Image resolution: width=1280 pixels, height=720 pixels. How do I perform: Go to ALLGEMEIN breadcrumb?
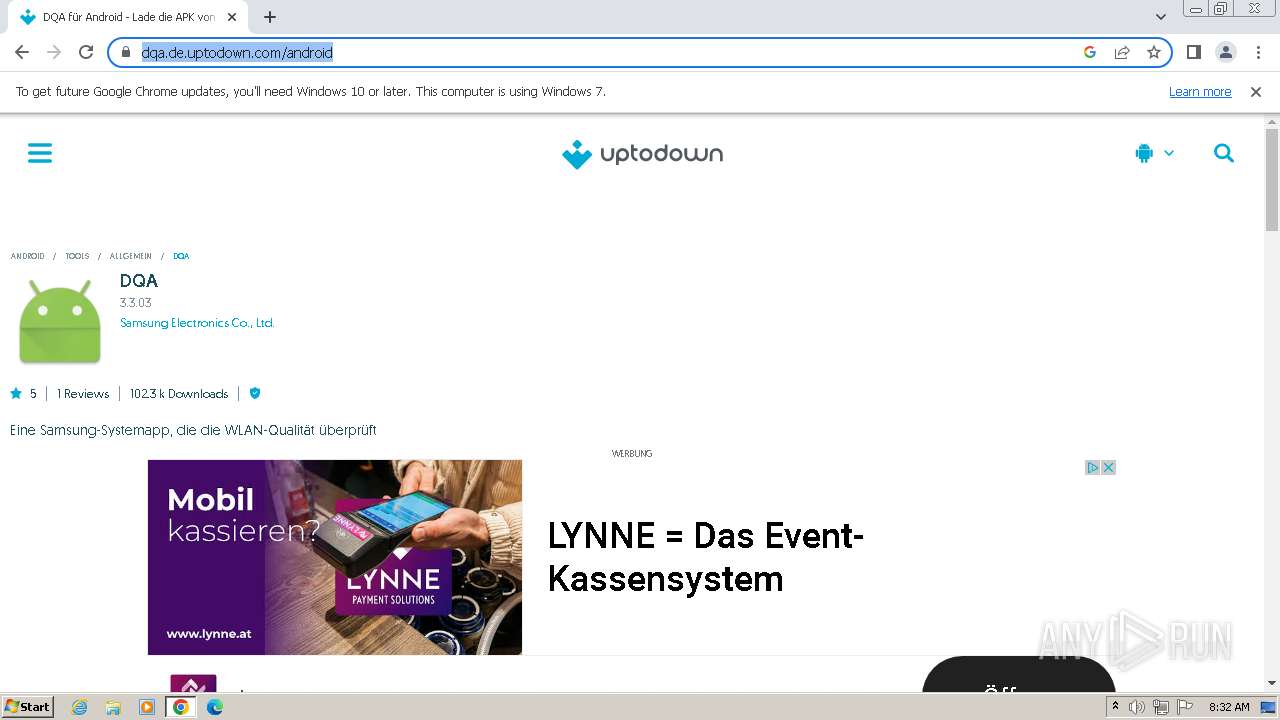click(x=131, y=256)
